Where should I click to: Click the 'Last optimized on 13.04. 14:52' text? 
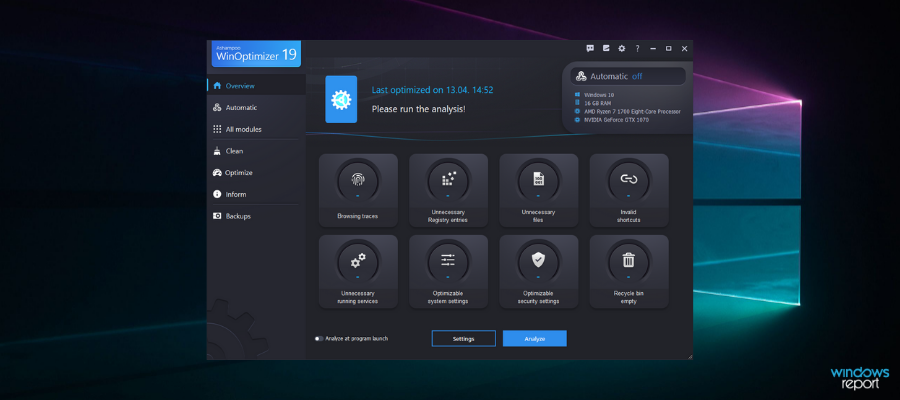(432, 90)
